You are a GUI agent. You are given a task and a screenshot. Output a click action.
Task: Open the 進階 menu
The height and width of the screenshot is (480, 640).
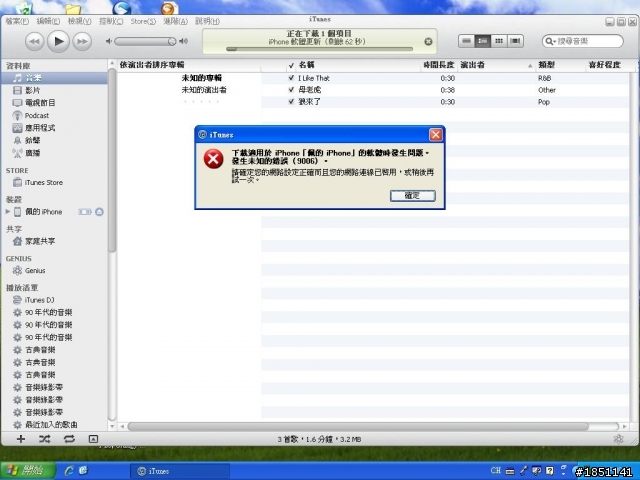pos(176,21)
